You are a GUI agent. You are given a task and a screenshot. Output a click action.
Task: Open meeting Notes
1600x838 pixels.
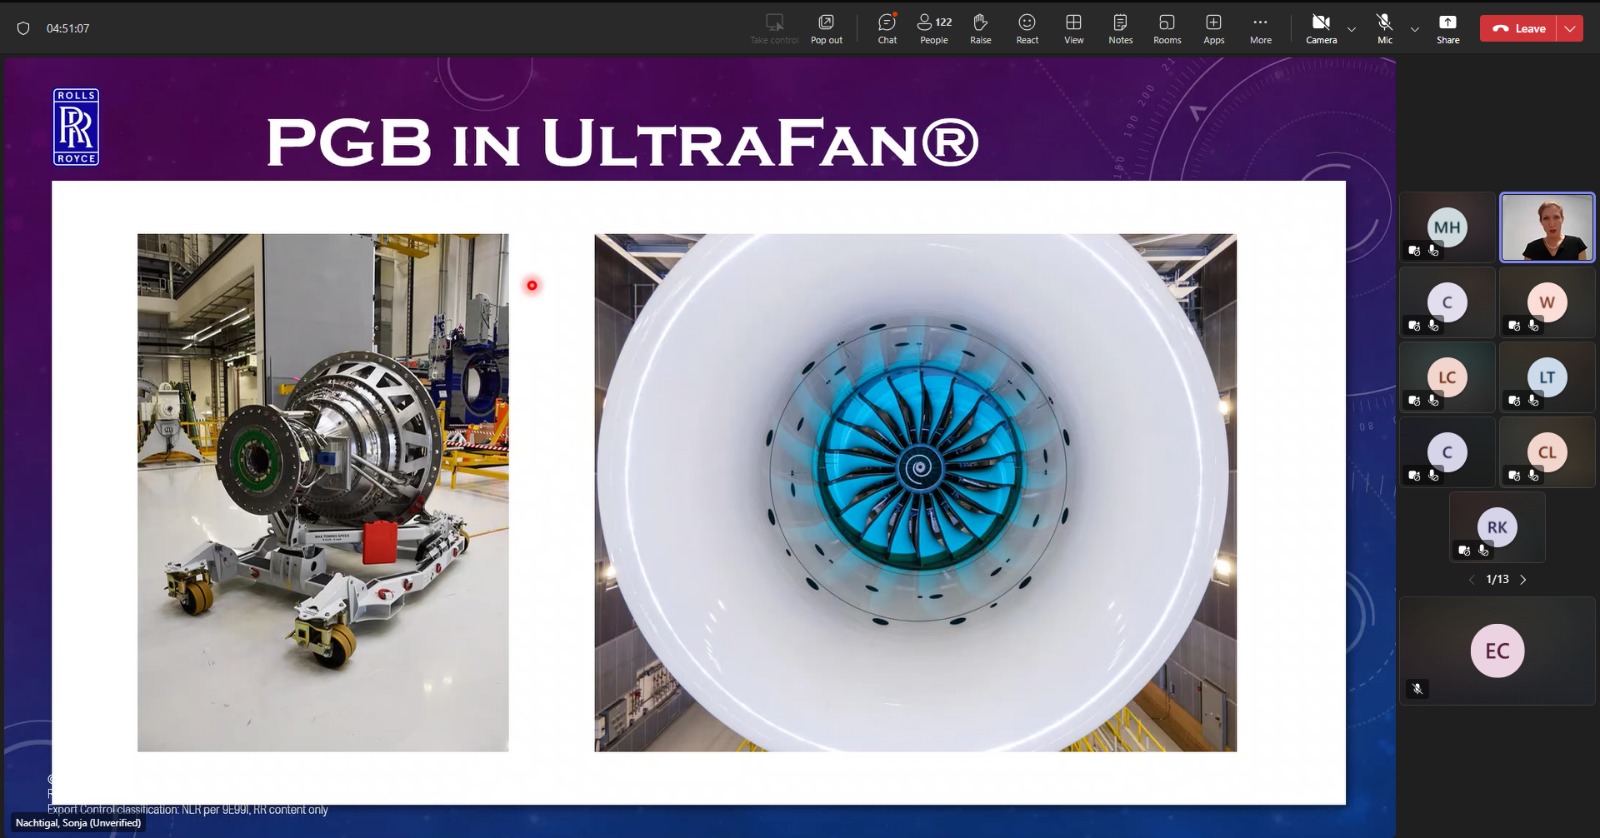1120,28
